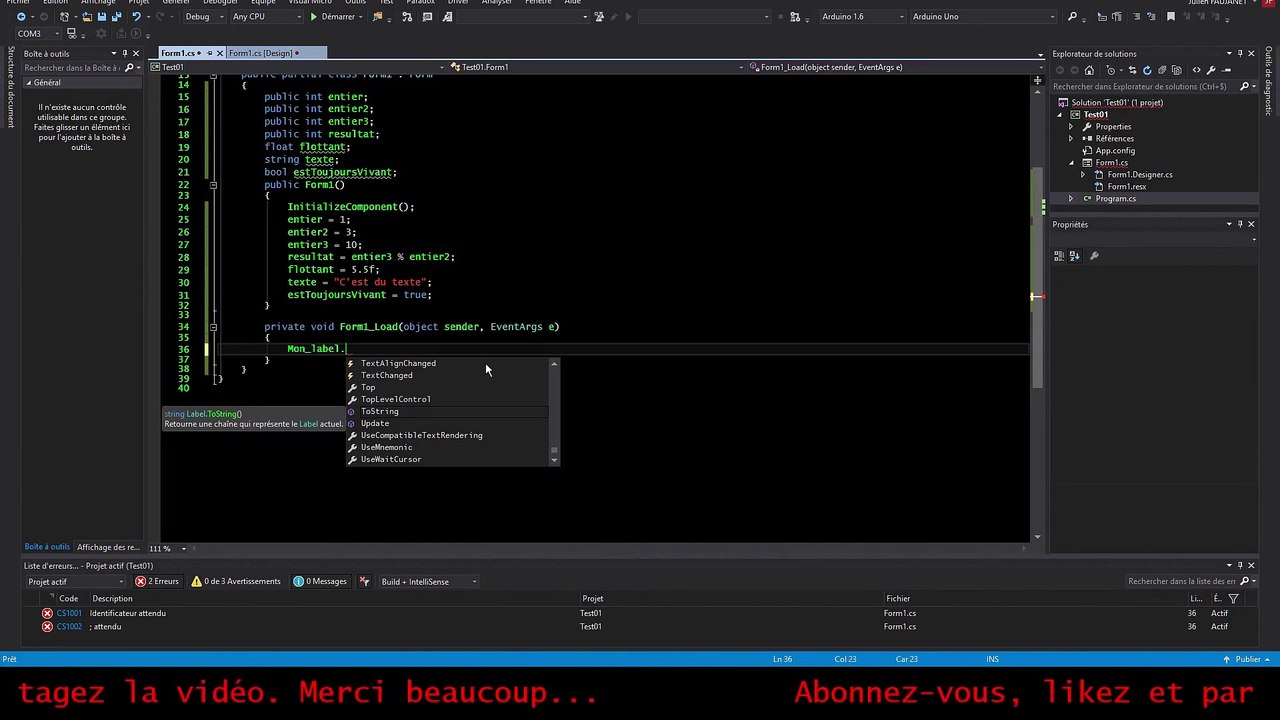Click Show All Files icon in solution explorer
1280x720 pixels.
point(1176,70)
